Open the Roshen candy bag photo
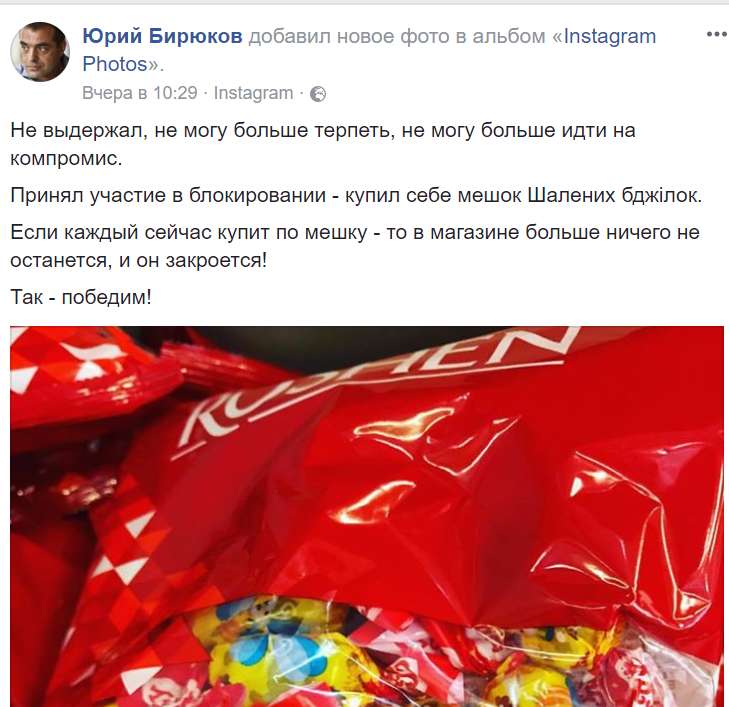The image size is (729, 707). 367,516
